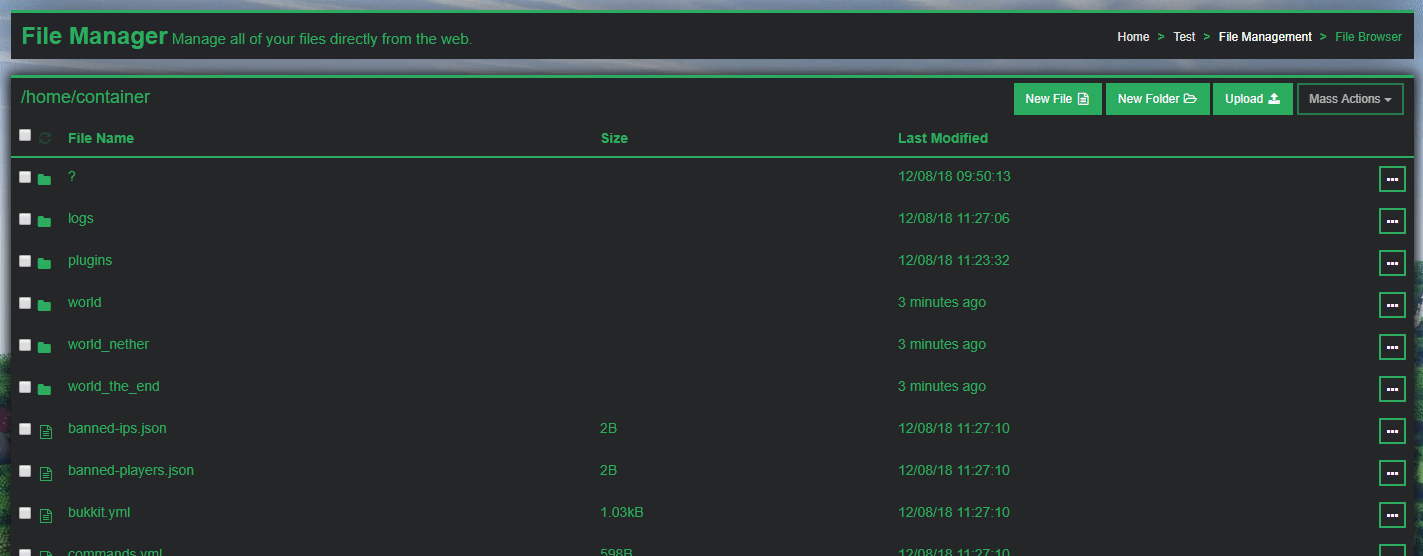
Task: Expand the options menu for bukkit.yml
Action: tap(1391, 515)
